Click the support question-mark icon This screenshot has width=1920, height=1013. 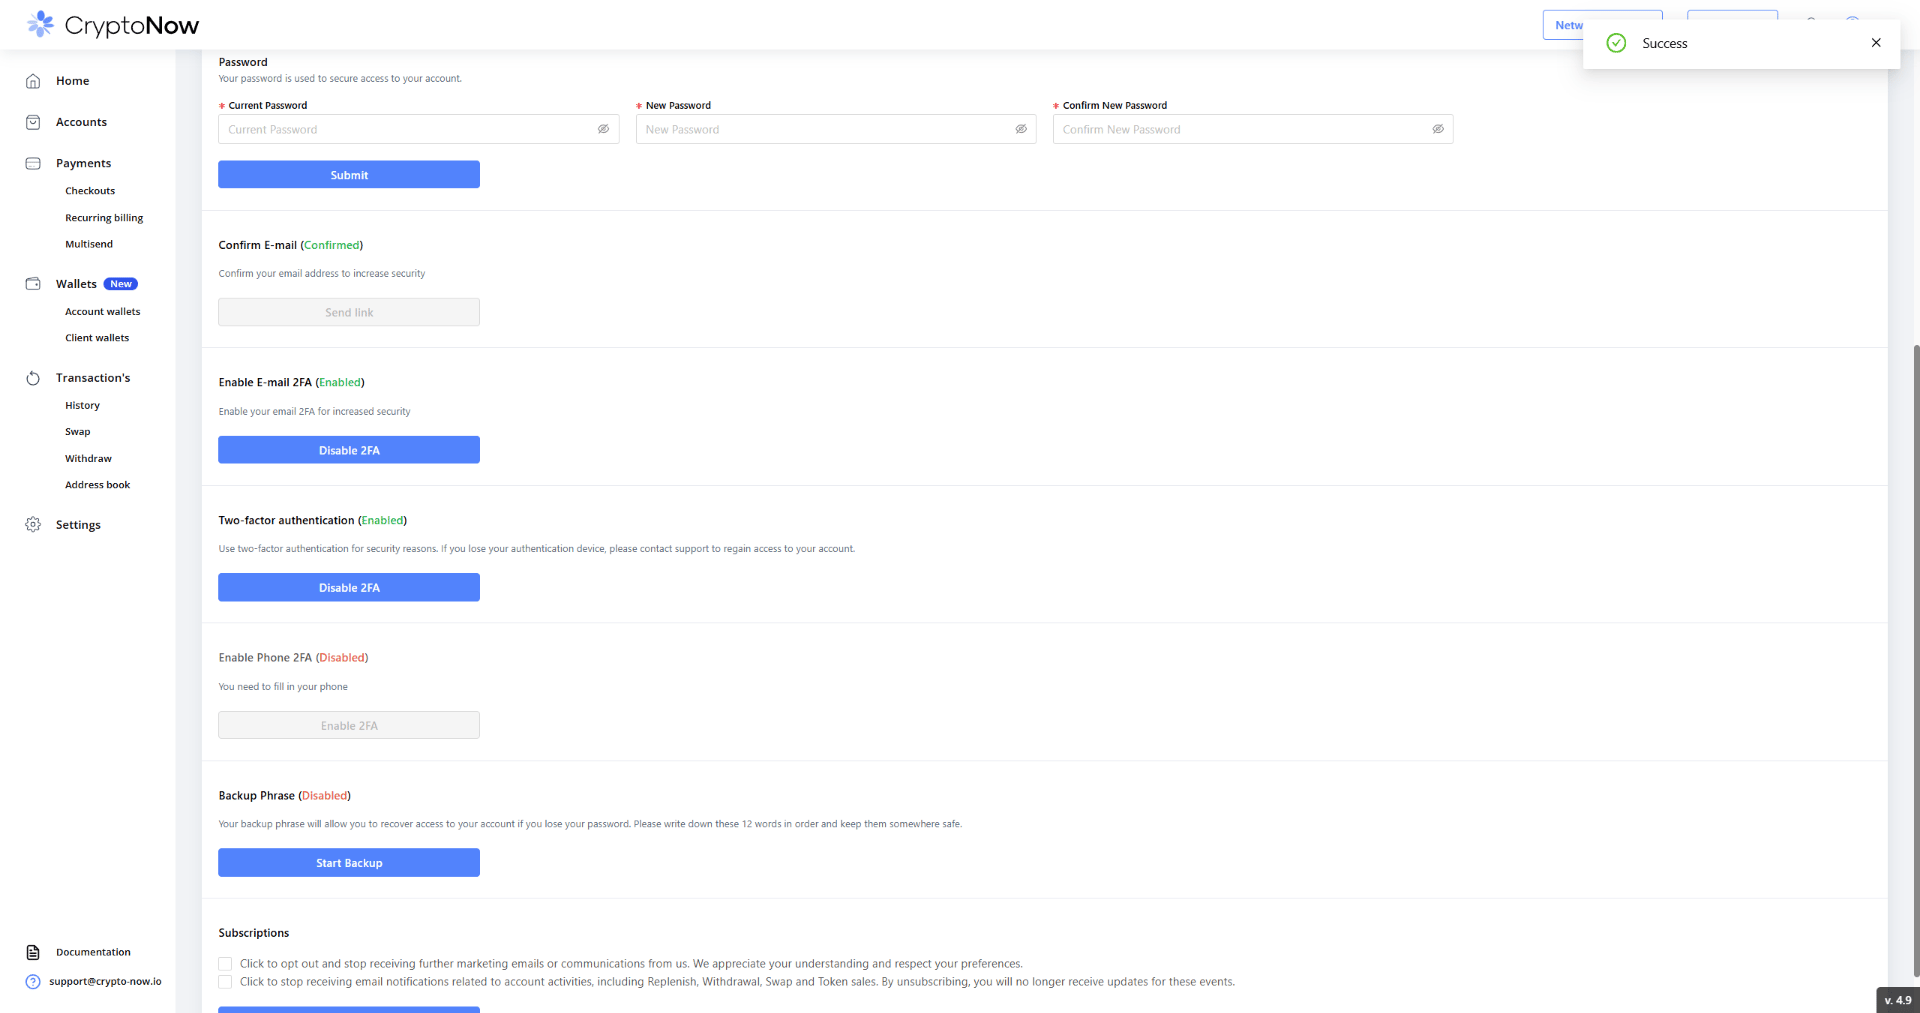(33, 982)
